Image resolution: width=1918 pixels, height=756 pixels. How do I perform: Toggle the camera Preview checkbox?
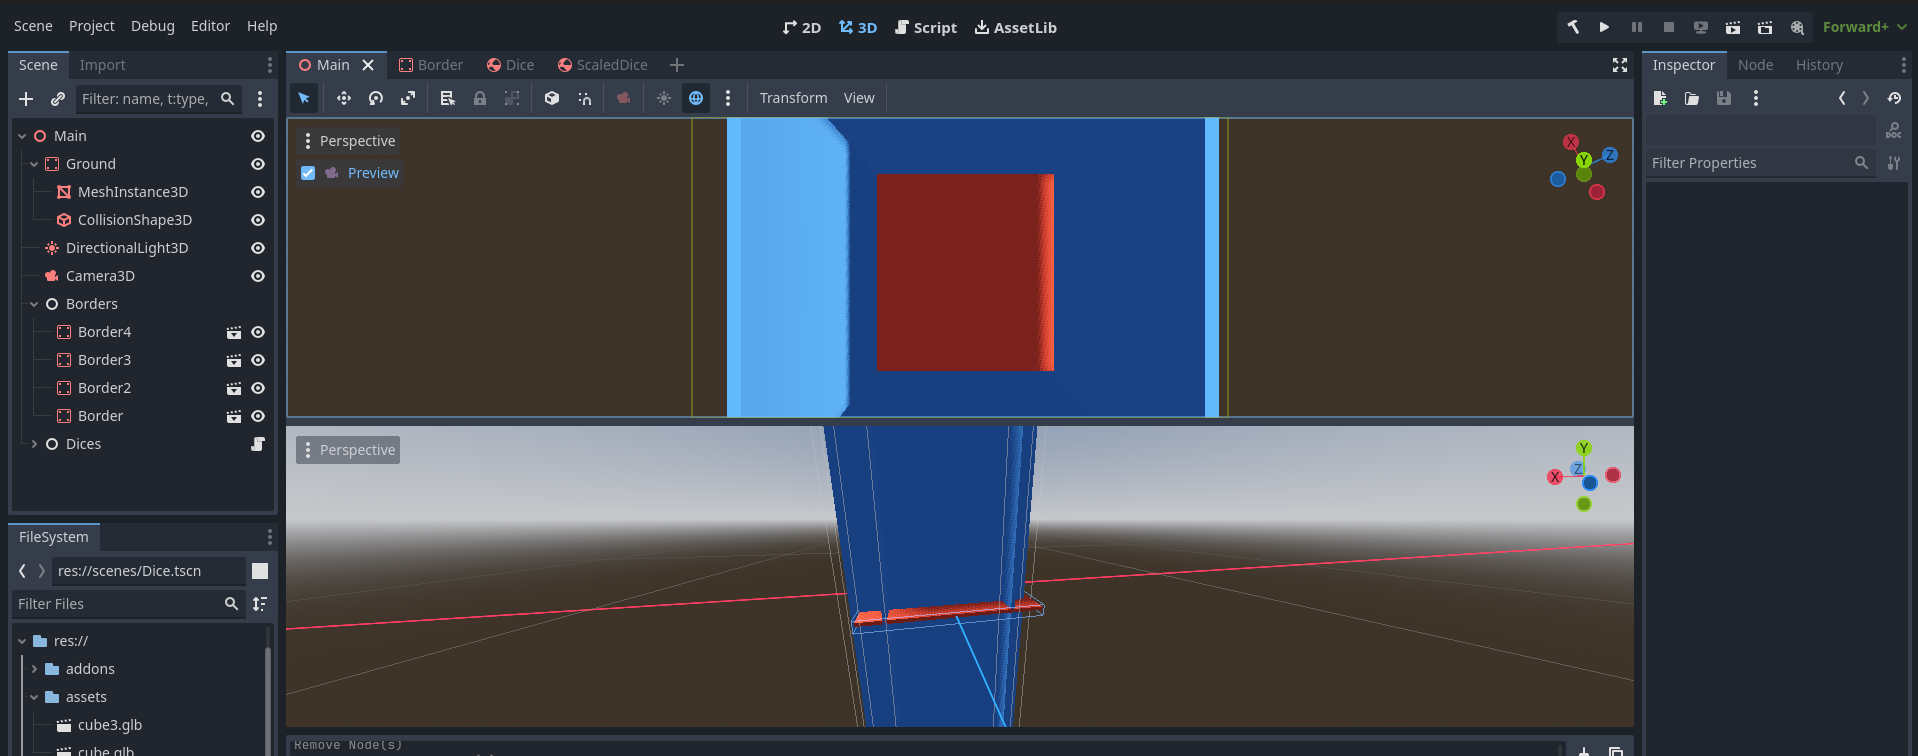(308, 173)
